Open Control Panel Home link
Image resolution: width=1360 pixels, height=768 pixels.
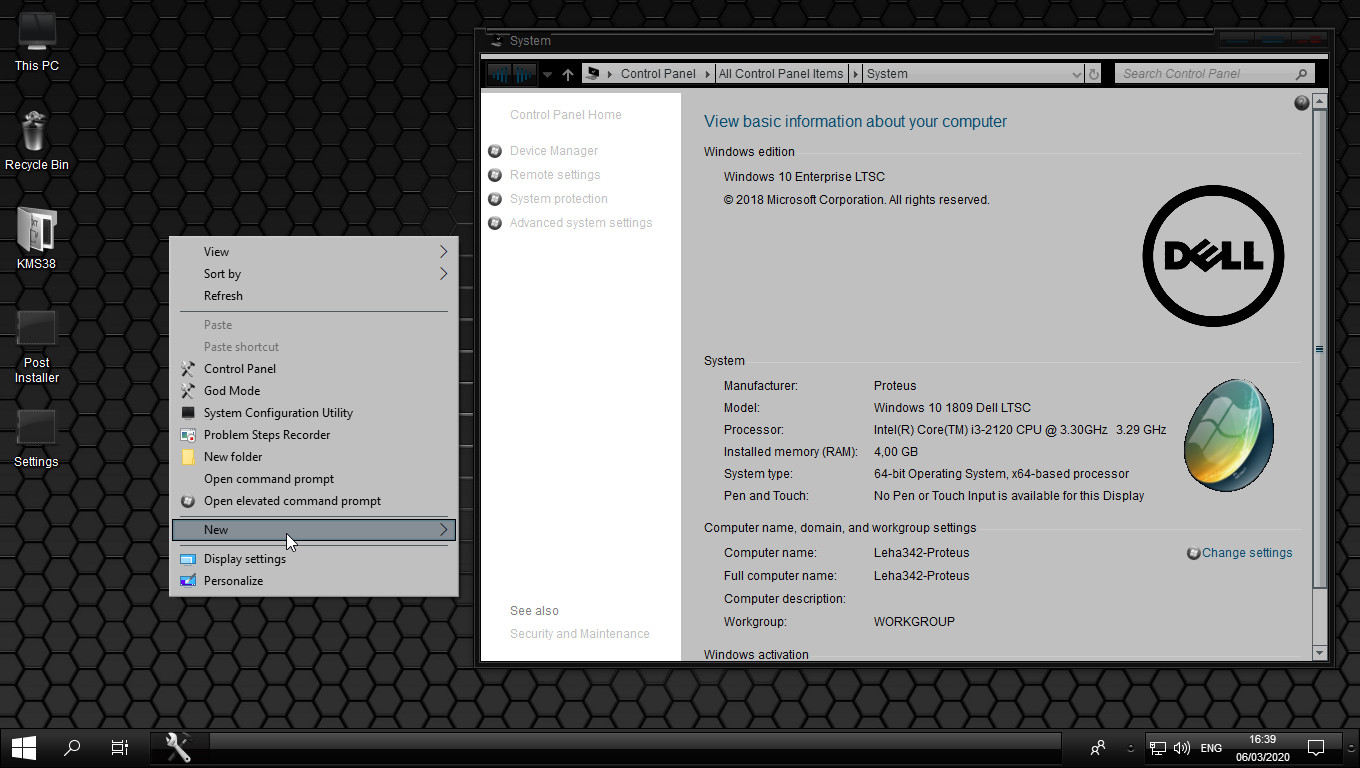(566, 115)
